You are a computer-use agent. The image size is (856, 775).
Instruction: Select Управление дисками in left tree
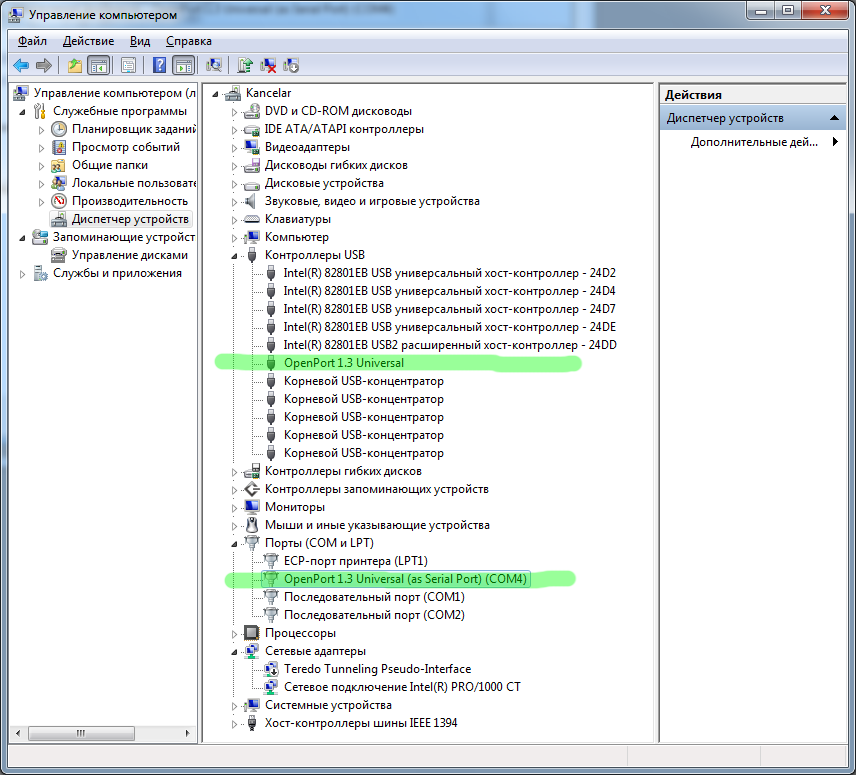tap(129, 255)
